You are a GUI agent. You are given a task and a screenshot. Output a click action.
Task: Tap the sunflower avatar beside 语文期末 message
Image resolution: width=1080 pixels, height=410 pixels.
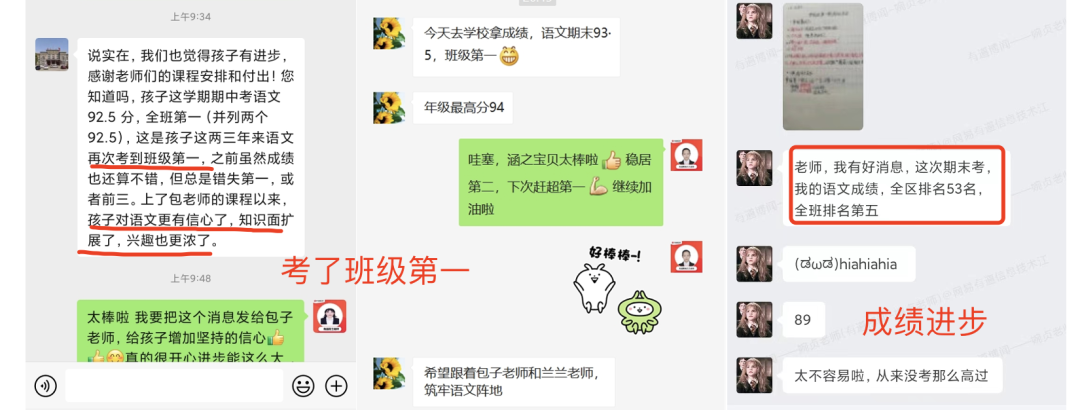[388, 33]
